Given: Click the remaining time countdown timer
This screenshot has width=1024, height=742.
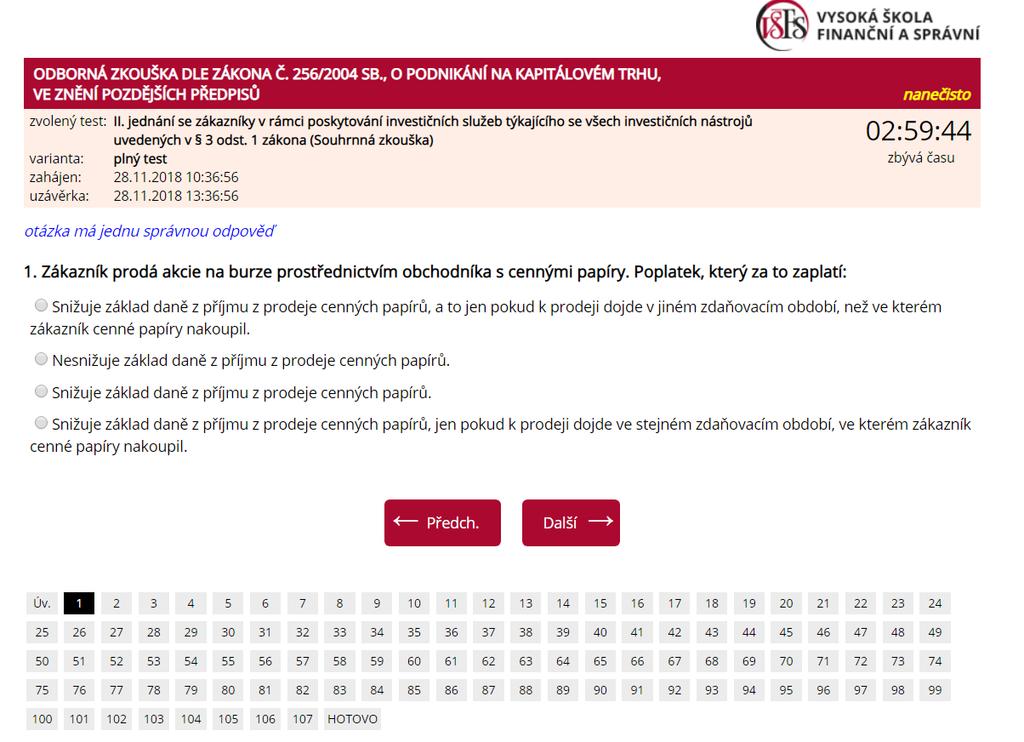Looking at the screenshot, I should pyautogui.click(x=918, y=131).
